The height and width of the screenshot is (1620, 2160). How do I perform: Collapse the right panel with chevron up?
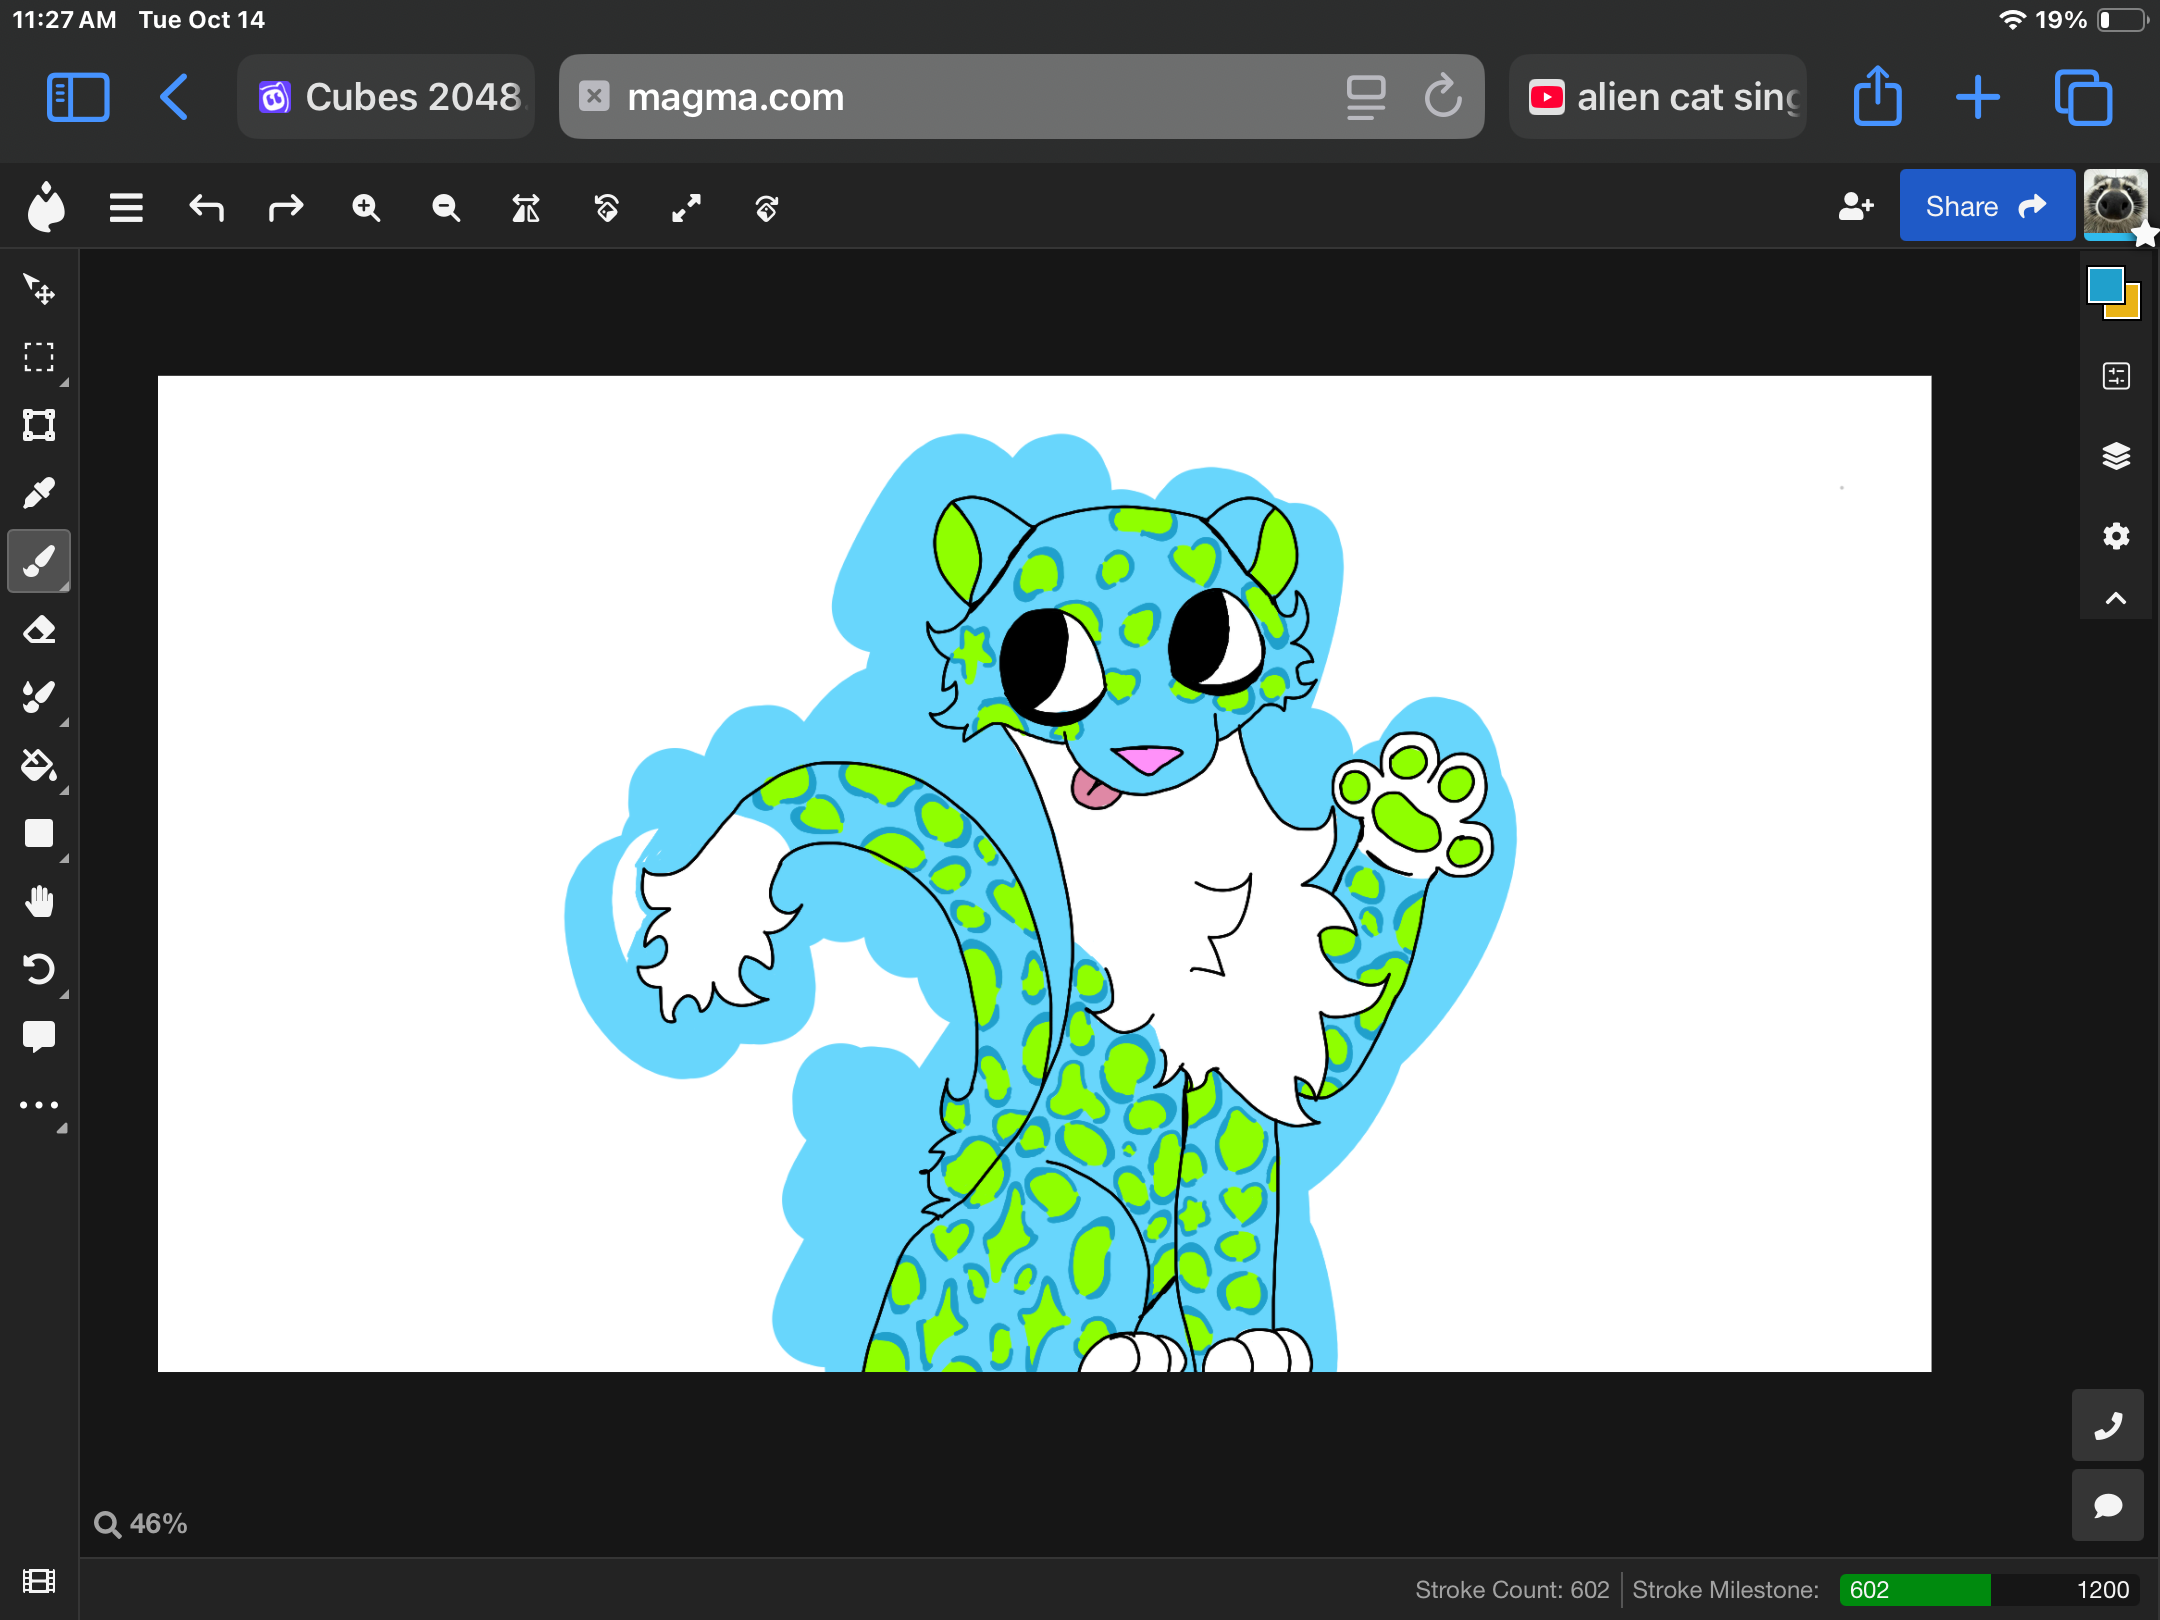[2116, 598]
